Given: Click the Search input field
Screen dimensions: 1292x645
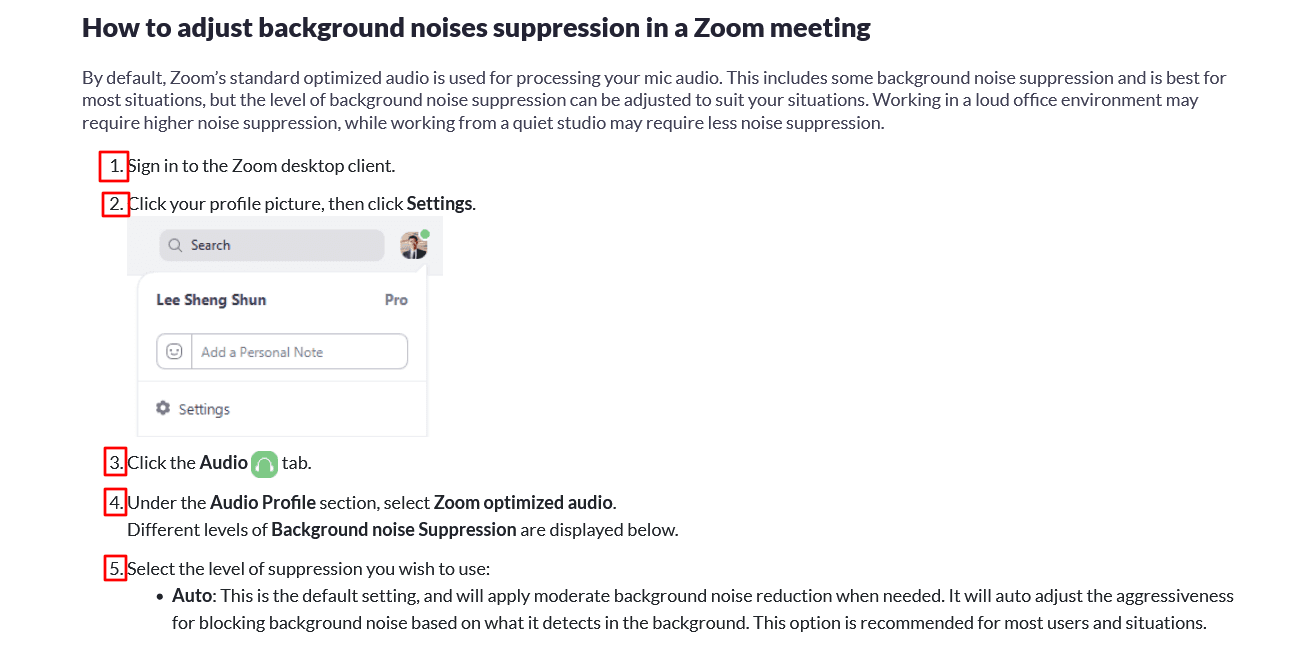Looking at the screenshot, I should [x=280, y=245].
